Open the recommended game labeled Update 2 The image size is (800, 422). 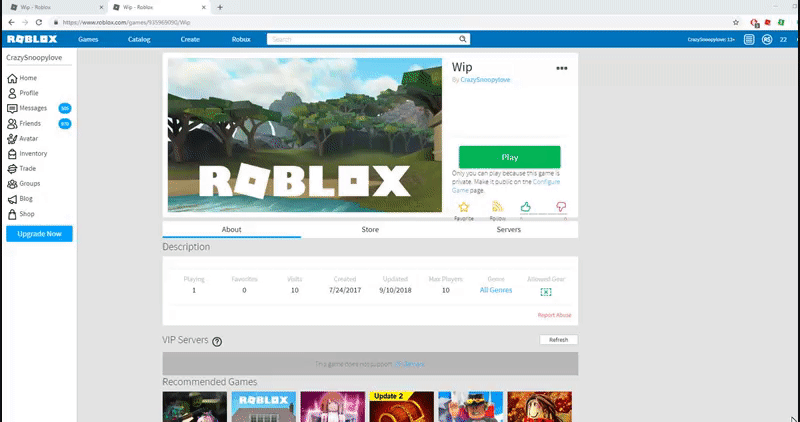point(402,407)
